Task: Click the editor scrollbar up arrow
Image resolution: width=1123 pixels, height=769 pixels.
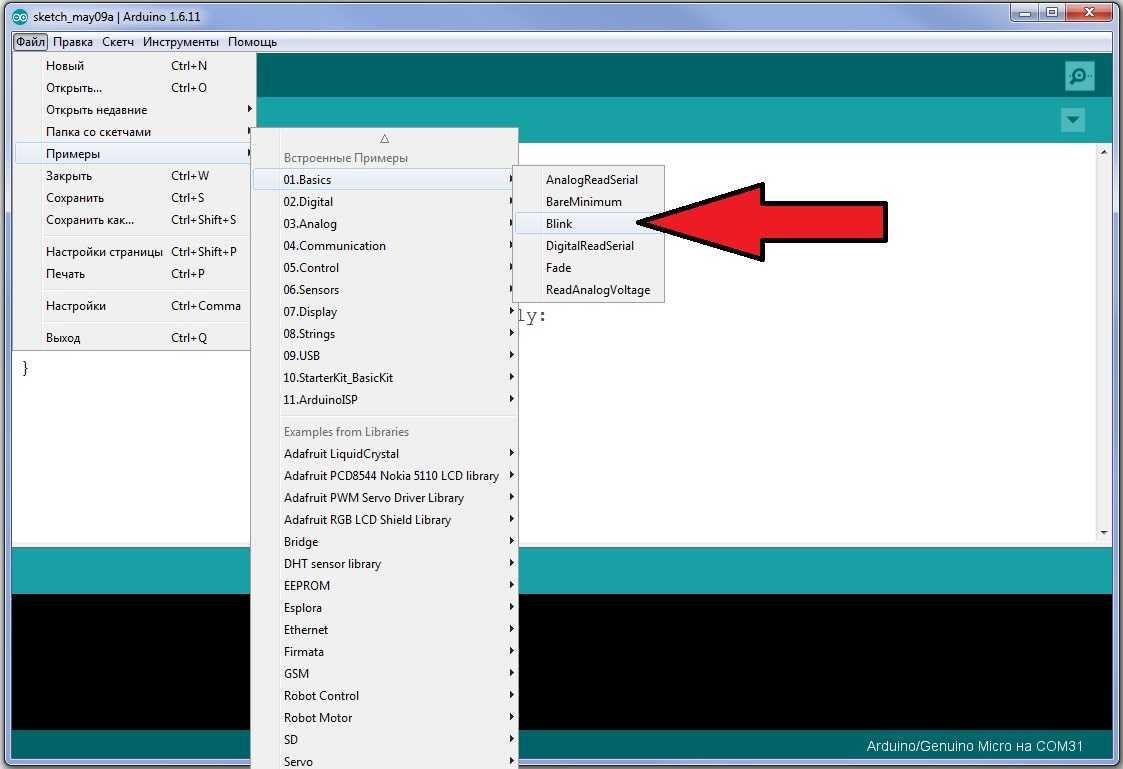Action: (1104, 152)
